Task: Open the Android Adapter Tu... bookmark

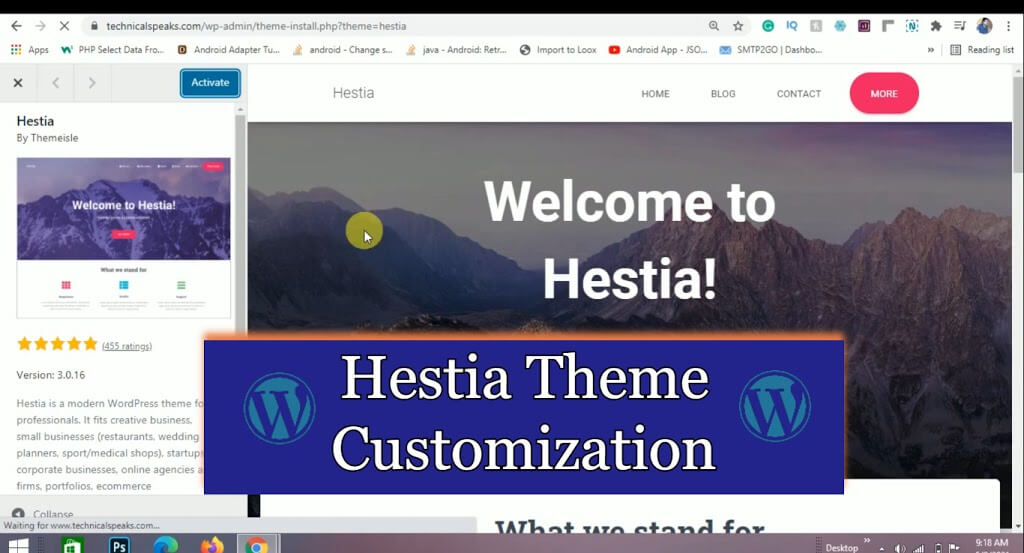Action: 229,50
